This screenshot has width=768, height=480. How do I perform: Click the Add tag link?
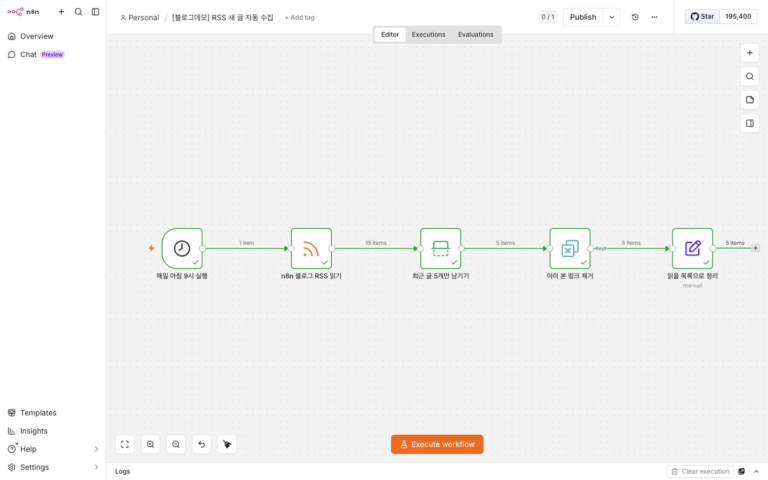point(299,18)
